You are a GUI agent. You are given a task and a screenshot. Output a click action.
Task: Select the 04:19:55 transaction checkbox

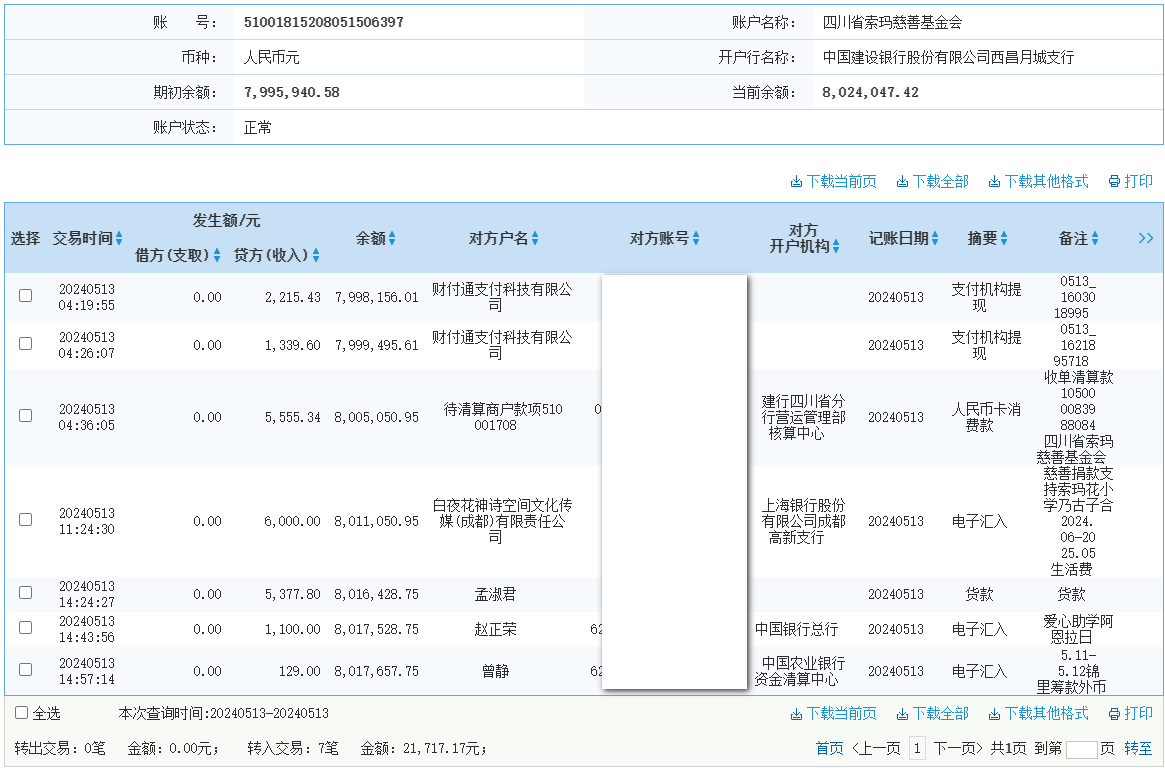click(x=25, y=296)
